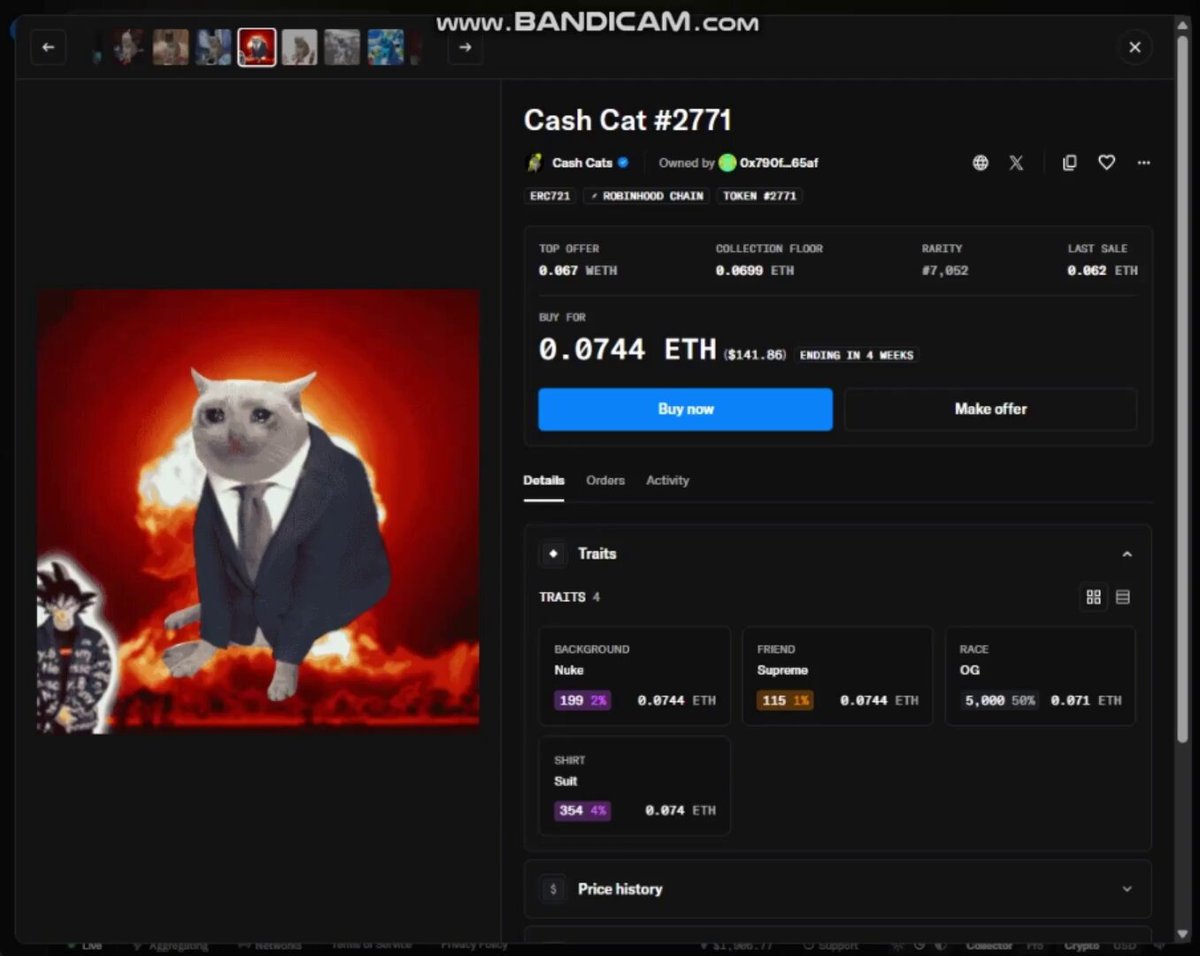Favorite Cash Cat #2771 with the heart icon

click(1106, 163)
